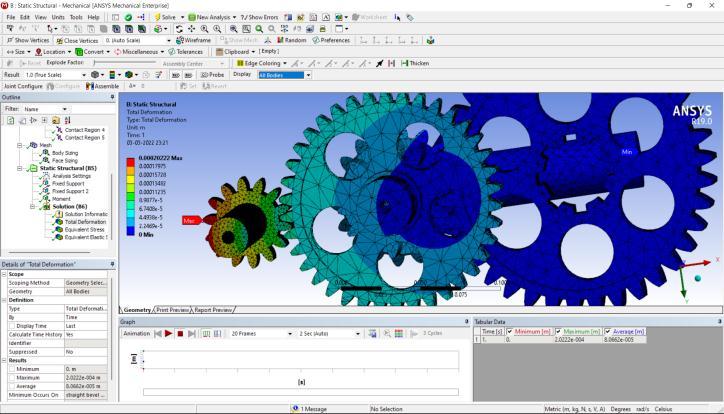Select Equivalent Stress in the outline tree
The image size is (724, 414).
[x=84, y=229]
